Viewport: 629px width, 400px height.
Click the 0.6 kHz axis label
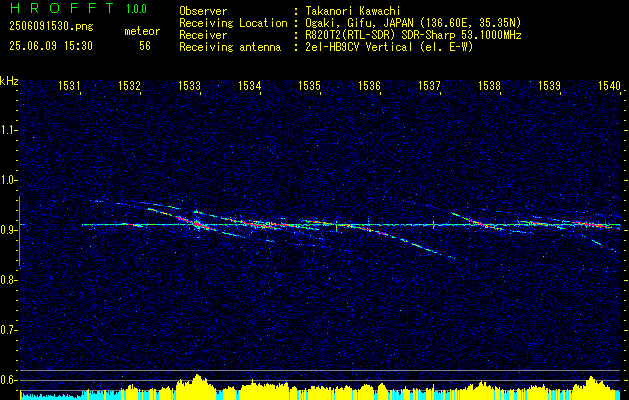click(8, 380)
